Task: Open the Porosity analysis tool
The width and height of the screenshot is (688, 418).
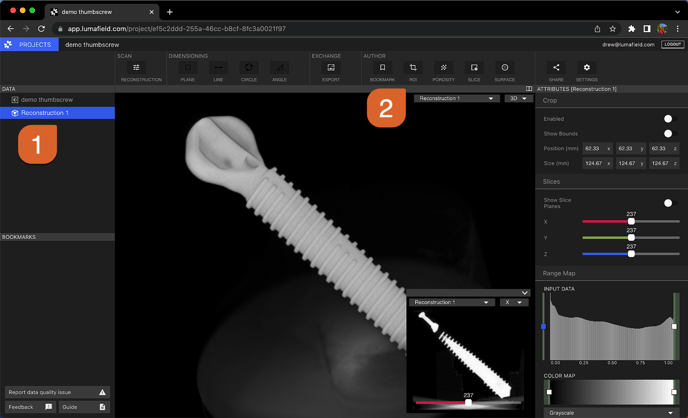Action: click(443, 70)
